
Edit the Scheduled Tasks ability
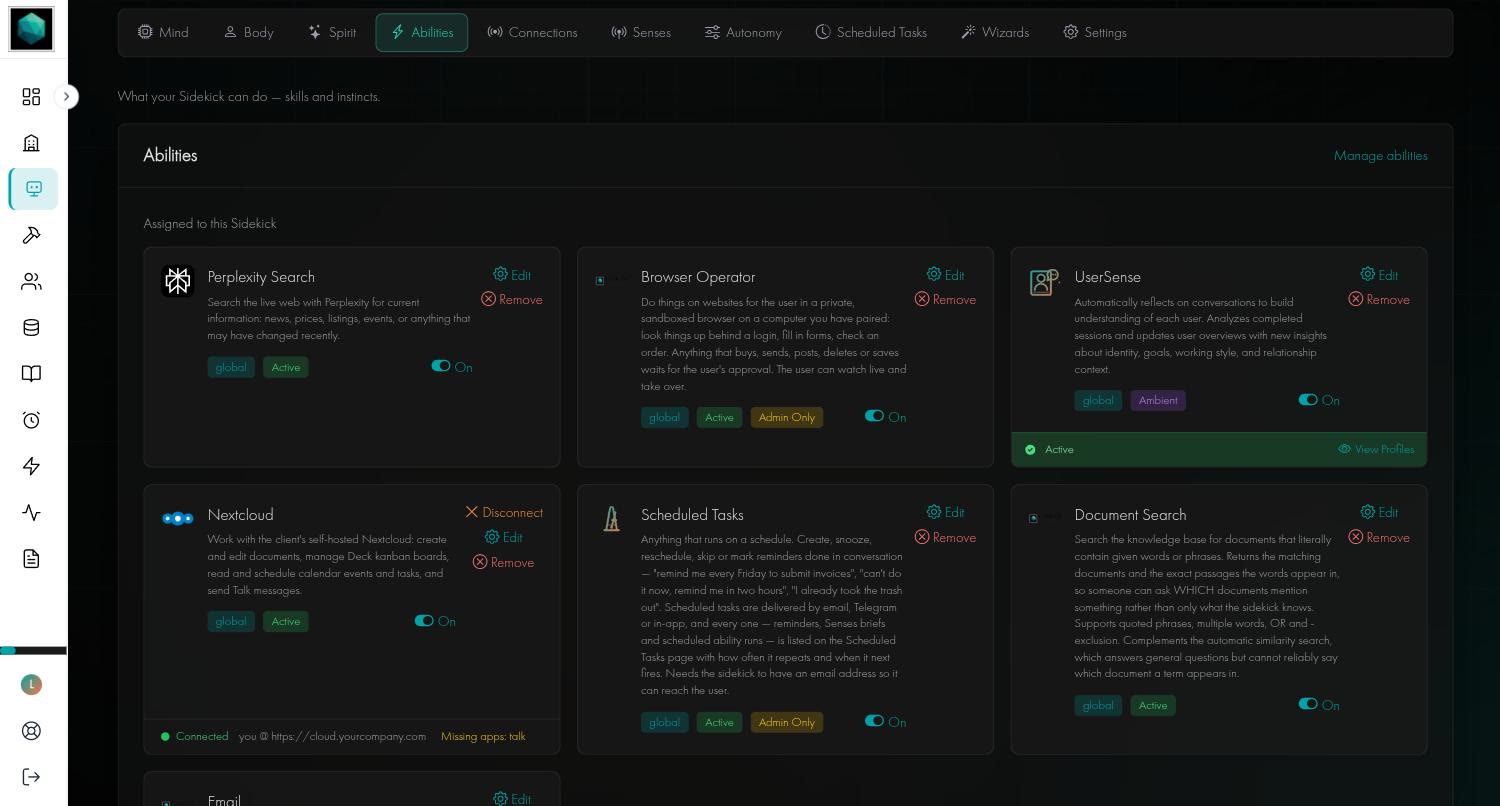(x=945, y=512)
